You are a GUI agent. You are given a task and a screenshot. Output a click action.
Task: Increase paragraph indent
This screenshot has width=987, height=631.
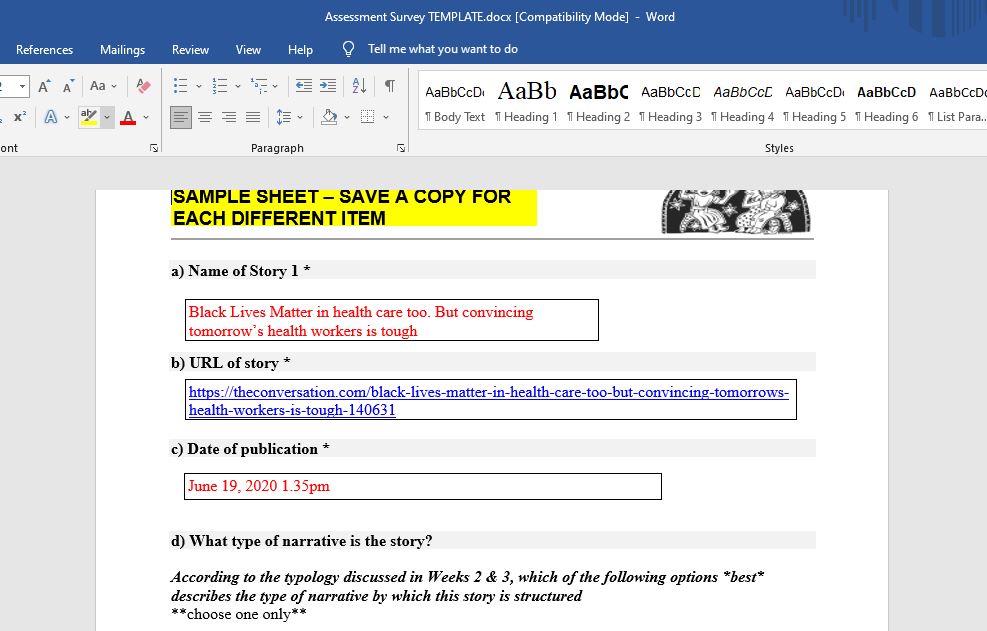coord(328,86)
